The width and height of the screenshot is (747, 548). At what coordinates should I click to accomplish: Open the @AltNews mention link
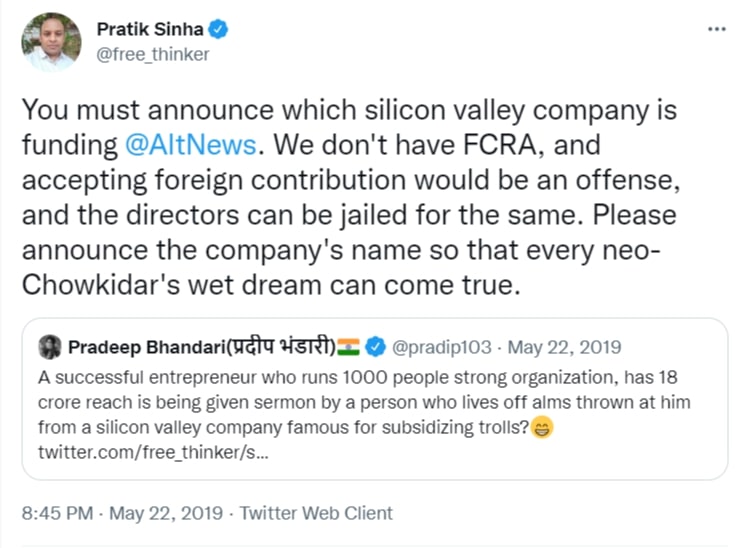pyautogui.click(x=191, y=145)
